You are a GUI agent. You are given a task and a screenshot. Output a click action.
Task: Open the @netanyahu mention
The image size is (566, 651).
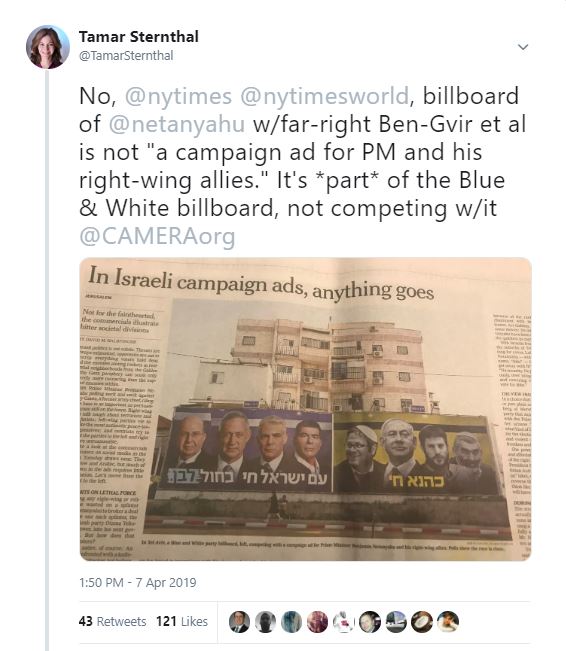[x=176, y=124]
